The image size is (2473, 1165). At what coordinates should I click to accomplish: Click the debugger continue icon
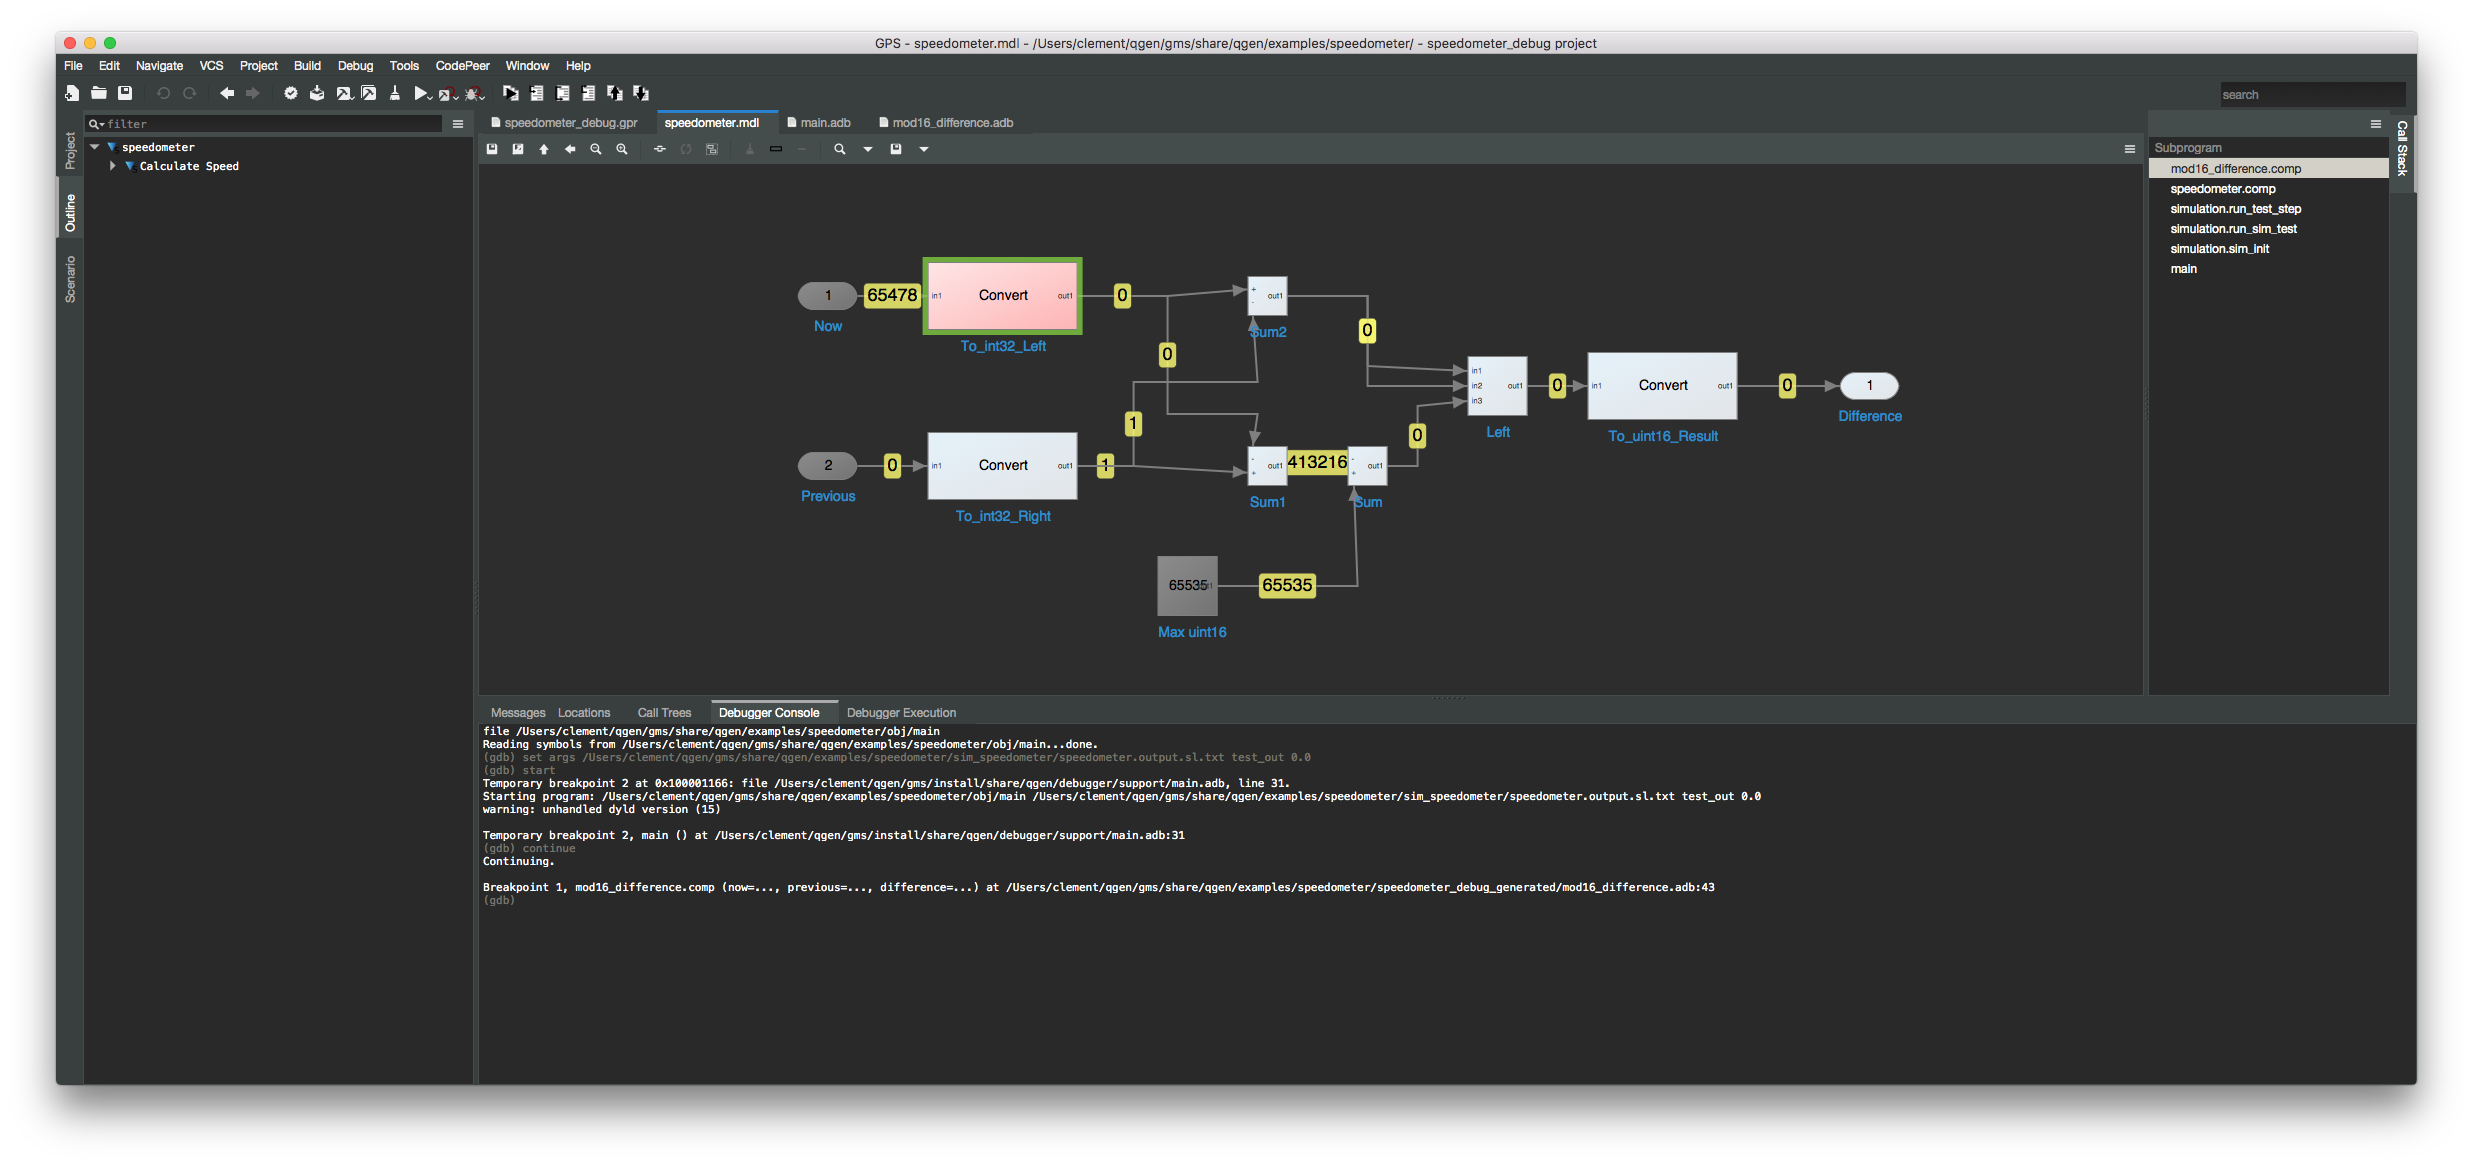pos(511,93)
